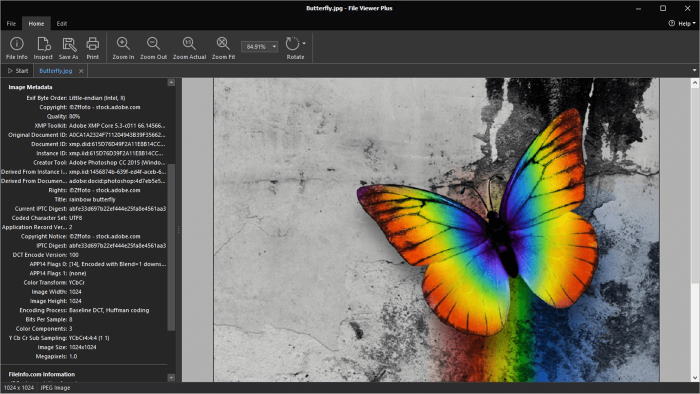This screenshot has height=394, width=700.
Task: Print the image with Print icon
Action: pyautogui.click(x=92, y=48)
